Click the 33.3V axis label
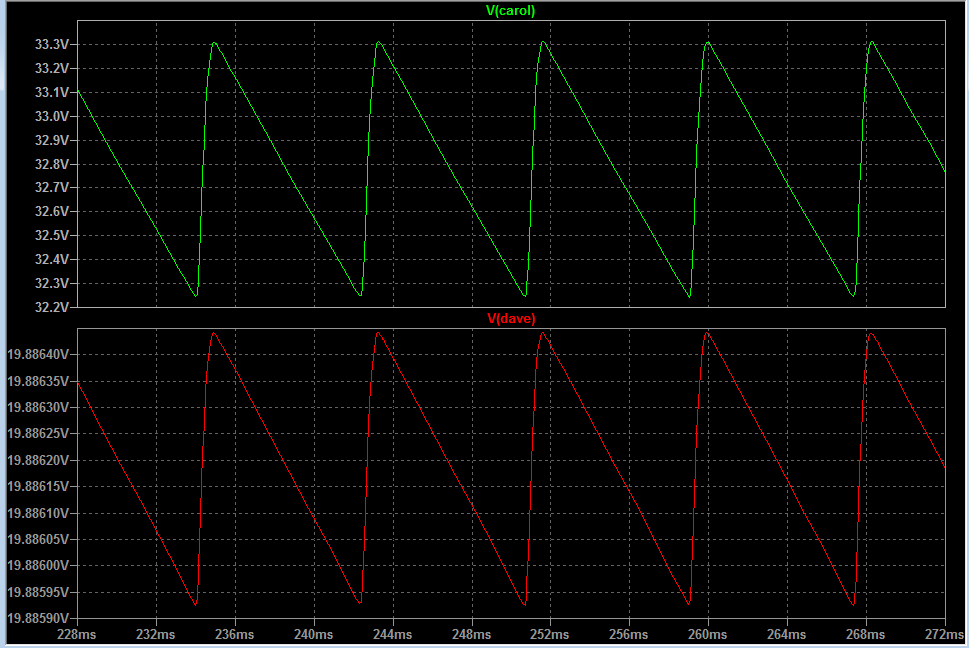Viewport: 969px width, 648px height. (52, 44)
